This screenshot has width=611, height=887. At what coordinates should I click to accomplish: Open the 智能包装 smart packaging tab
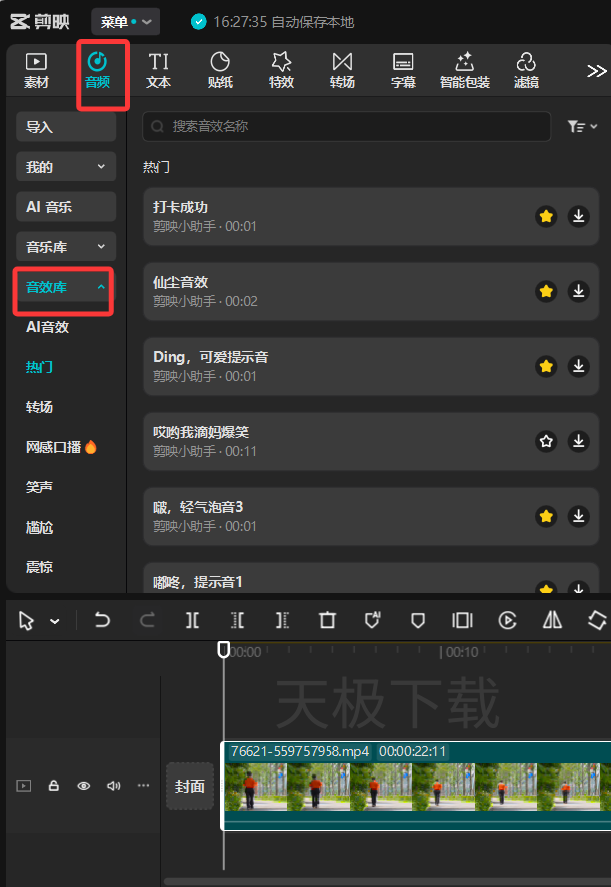coord(464,70)
